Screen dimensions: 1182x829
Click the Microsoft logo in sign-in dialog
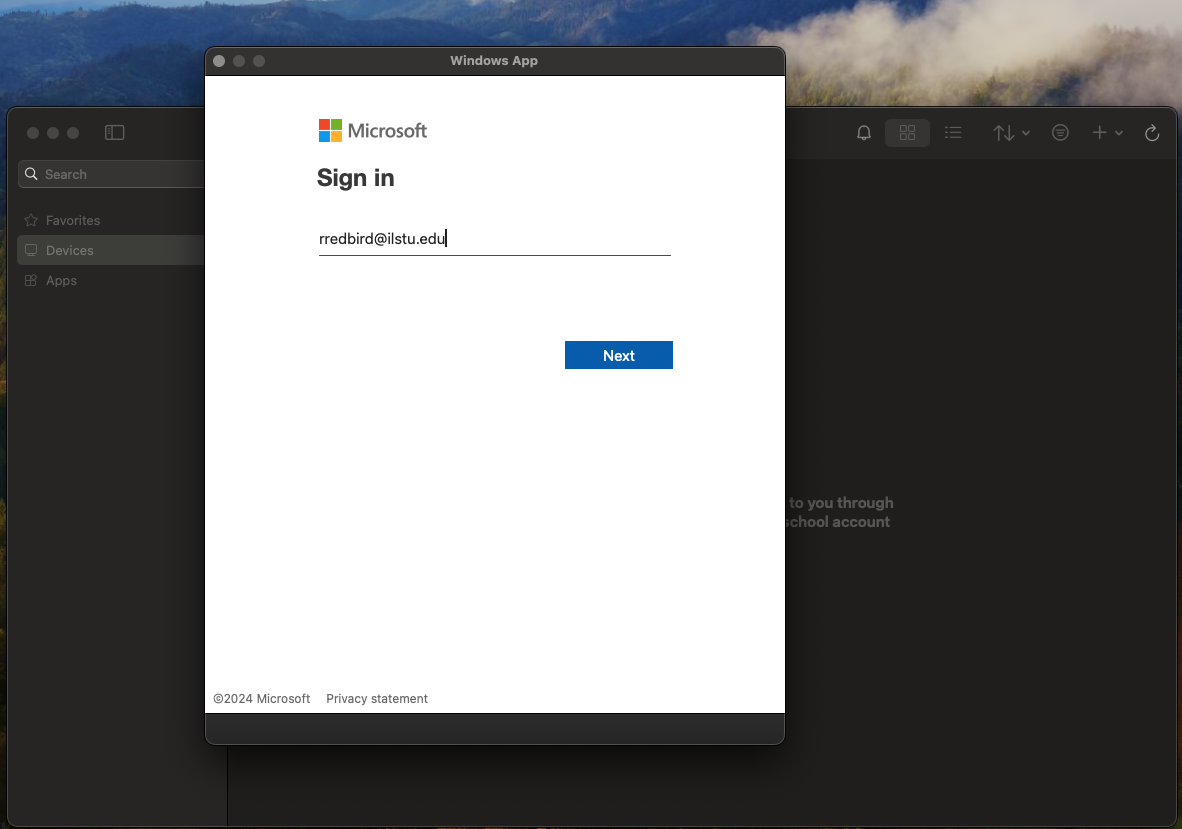tap(372, 130)
